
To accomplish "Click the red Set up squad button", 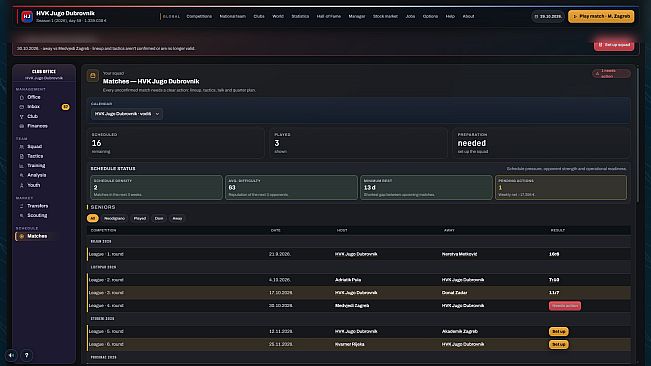I will [614, 45].
